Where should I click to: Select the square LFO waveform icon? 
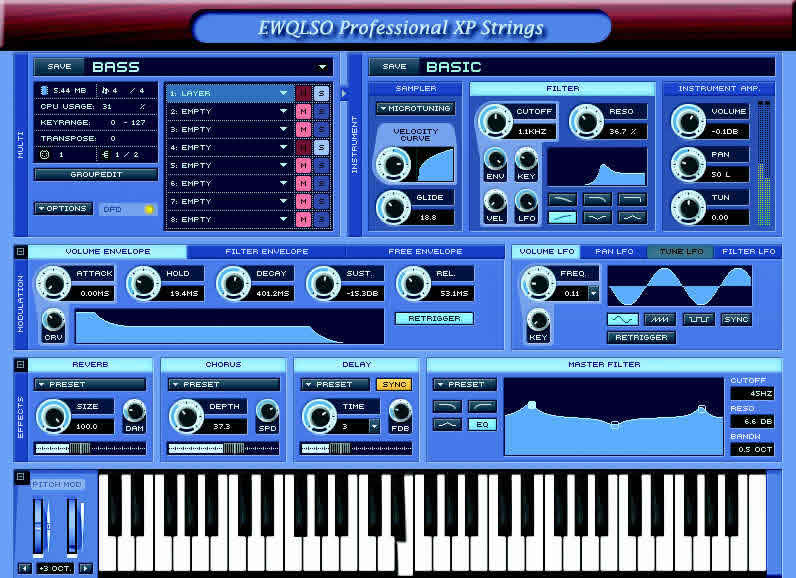[699, 319]
